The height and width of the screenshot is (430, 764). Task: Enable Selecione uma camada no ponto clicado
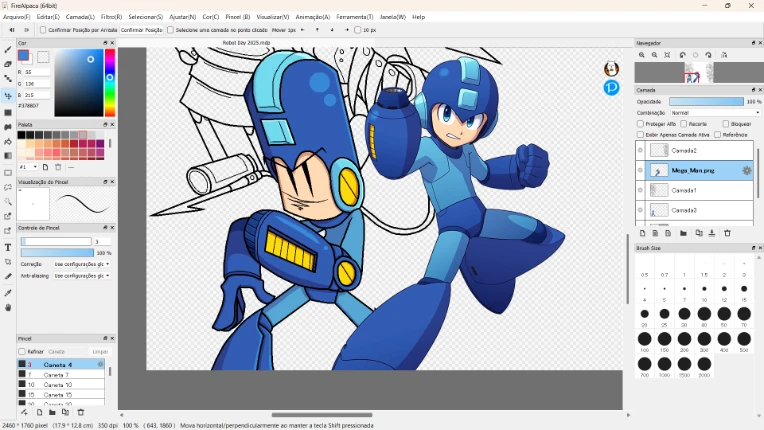tap(170, 30)
